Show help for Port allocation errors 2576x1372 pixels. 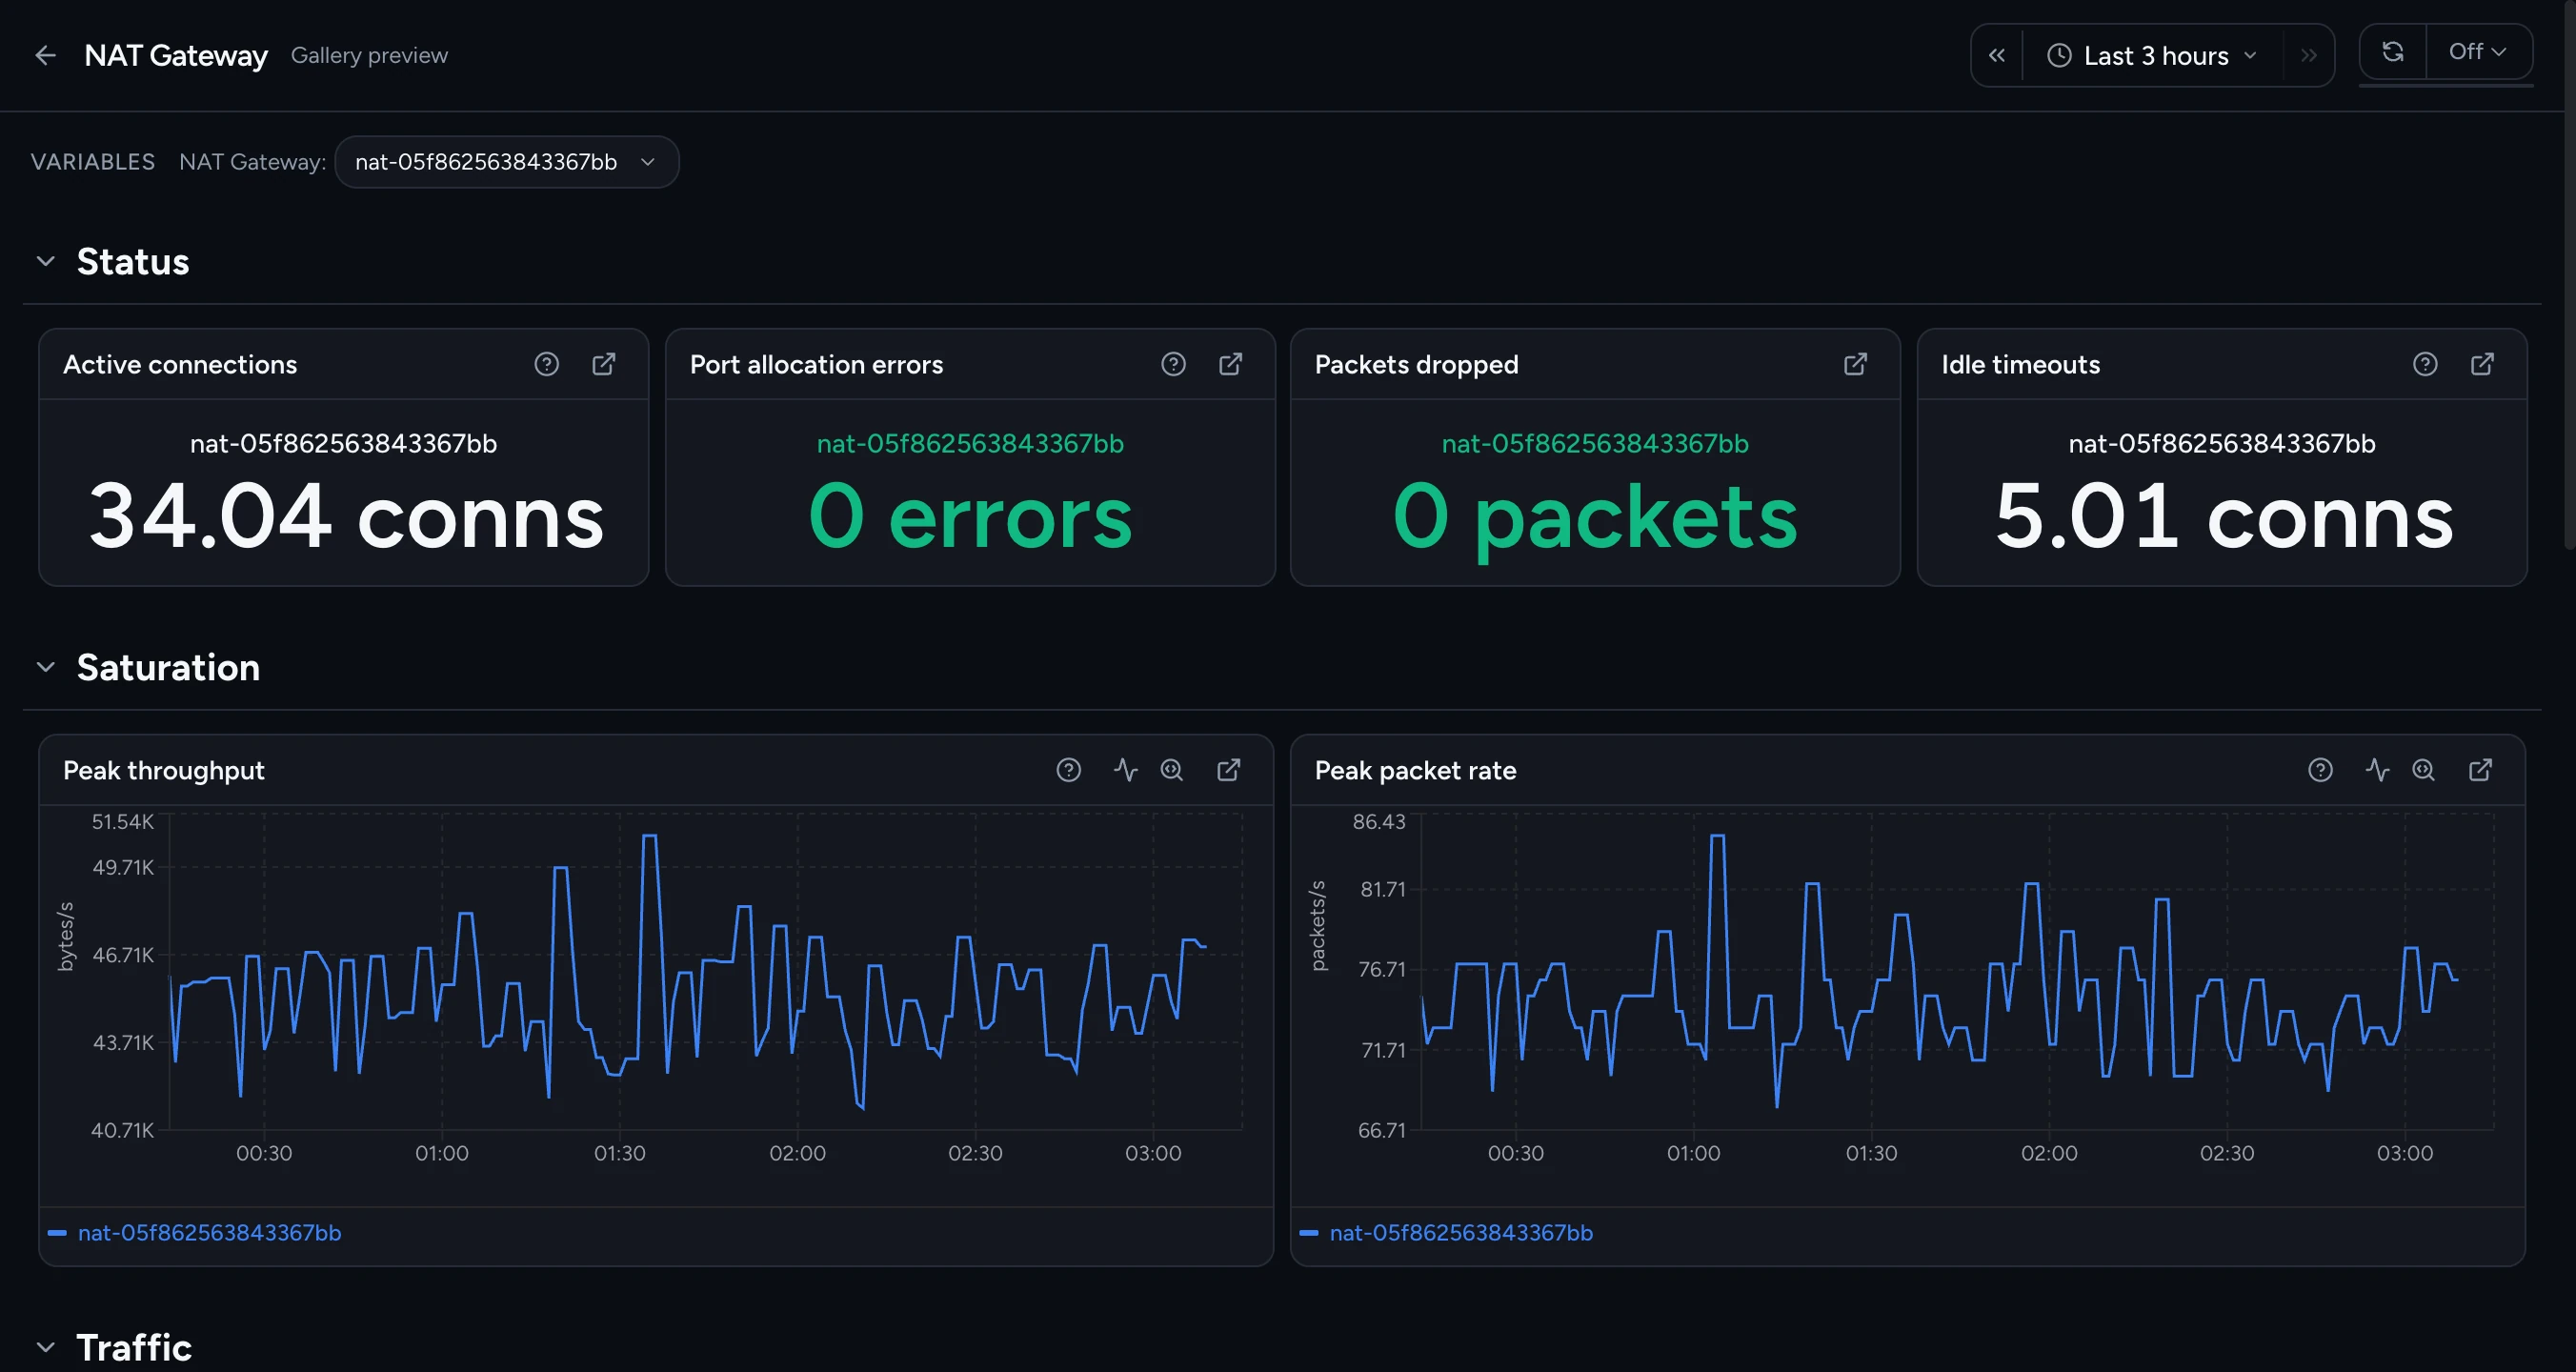pyautogui.click(x=1173, y=364)
